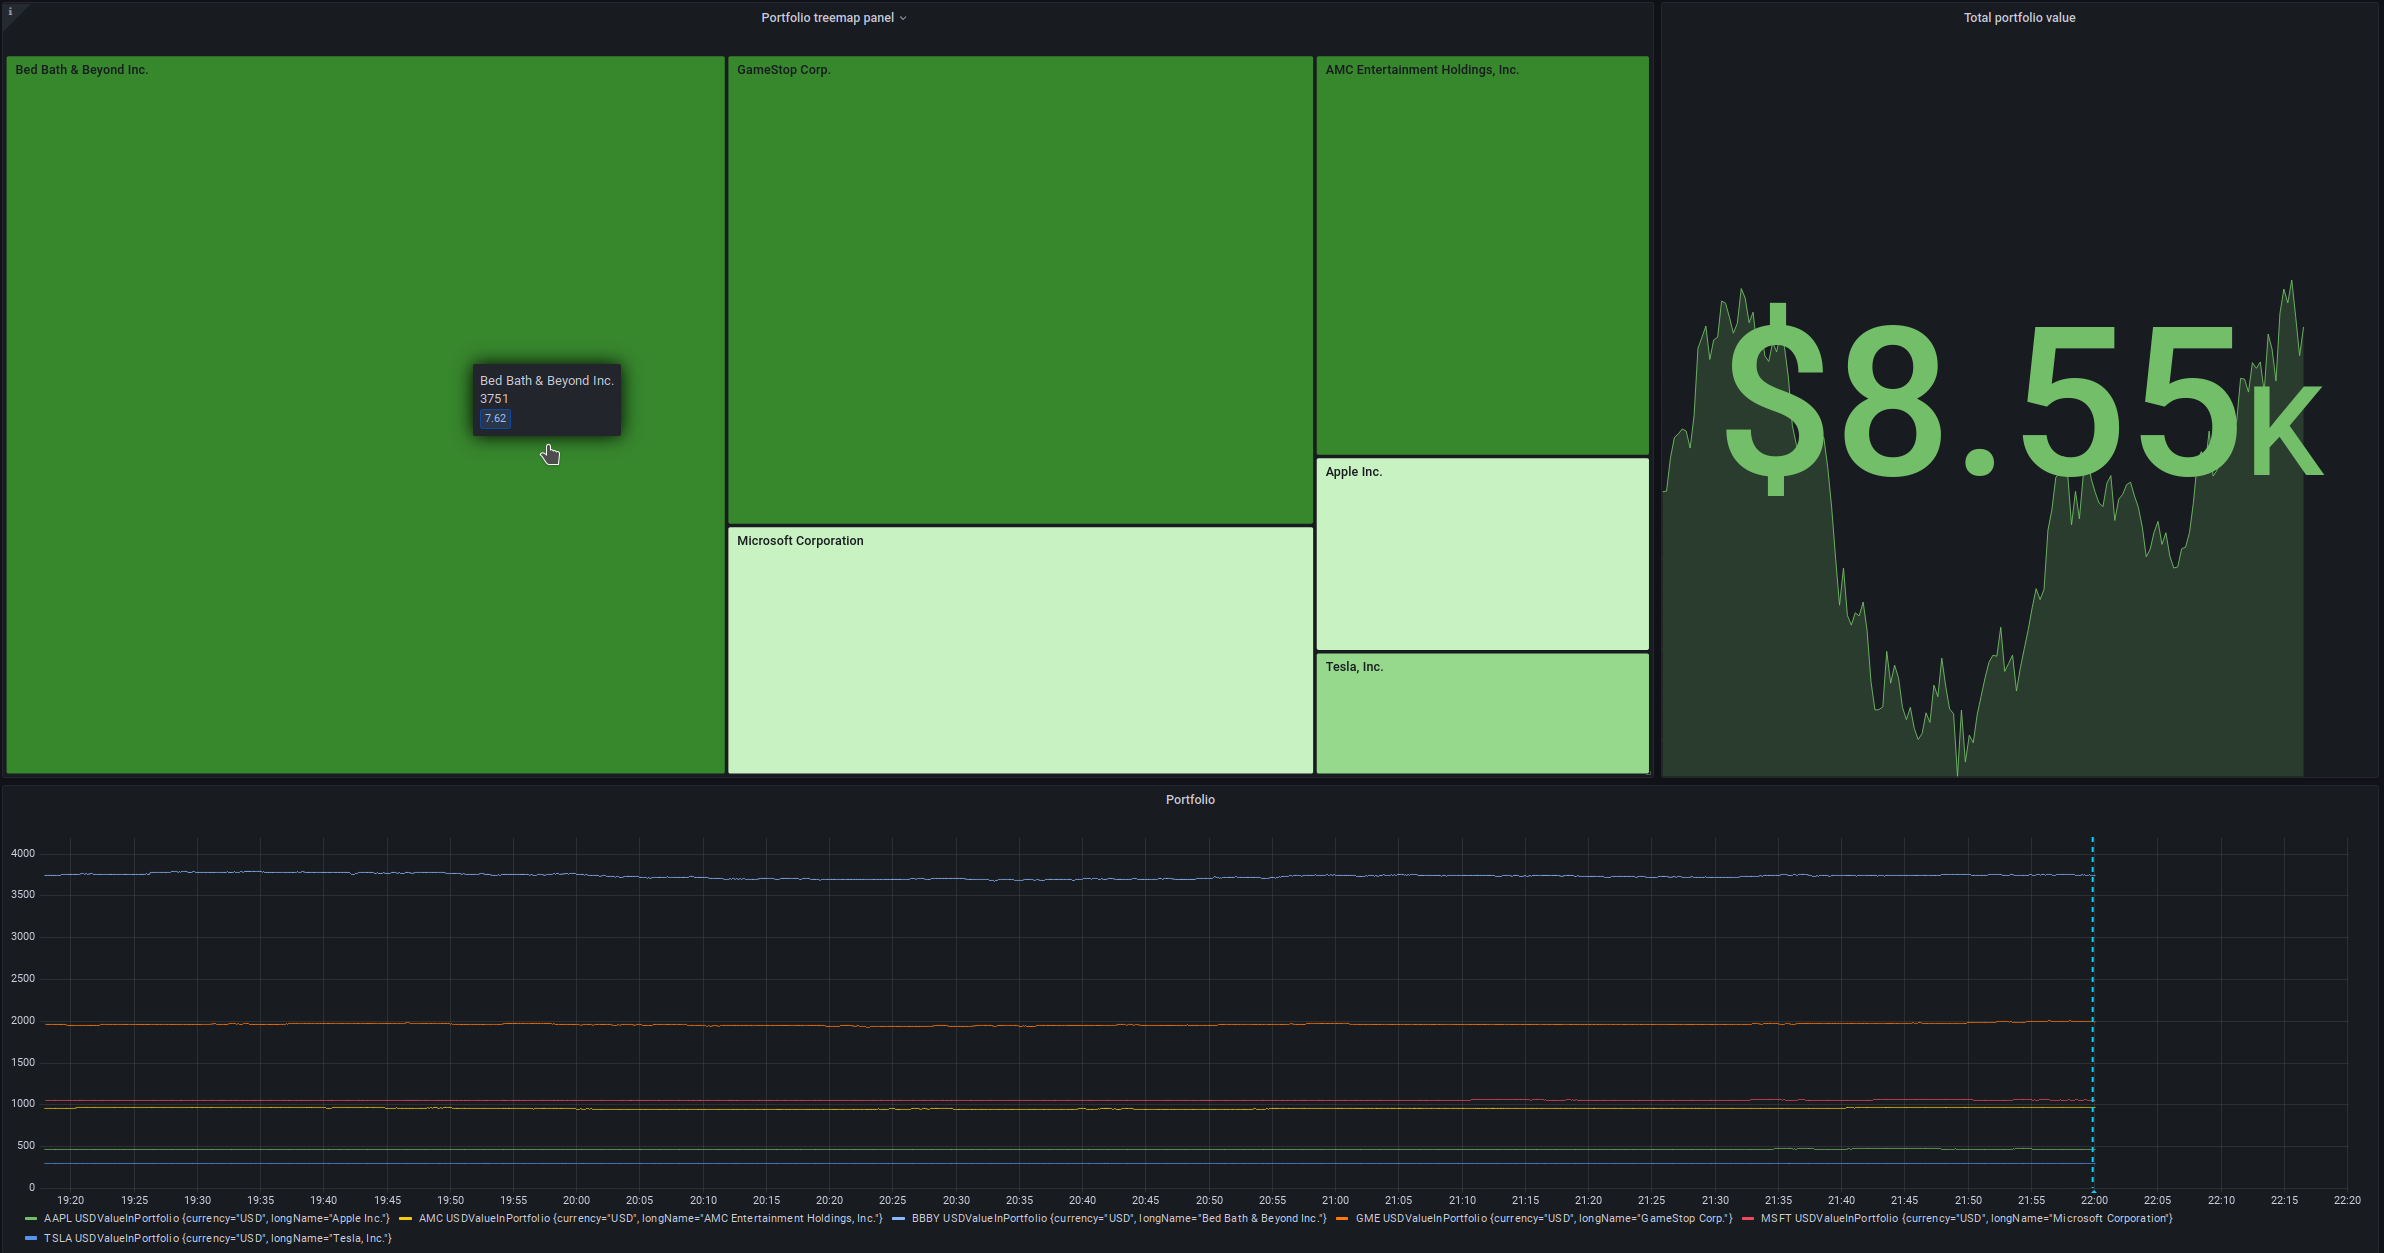The width and height of the screenshot is (2384, 1253).
Task: Click the Portfolio panel title
Action: tap(1190, 799)
